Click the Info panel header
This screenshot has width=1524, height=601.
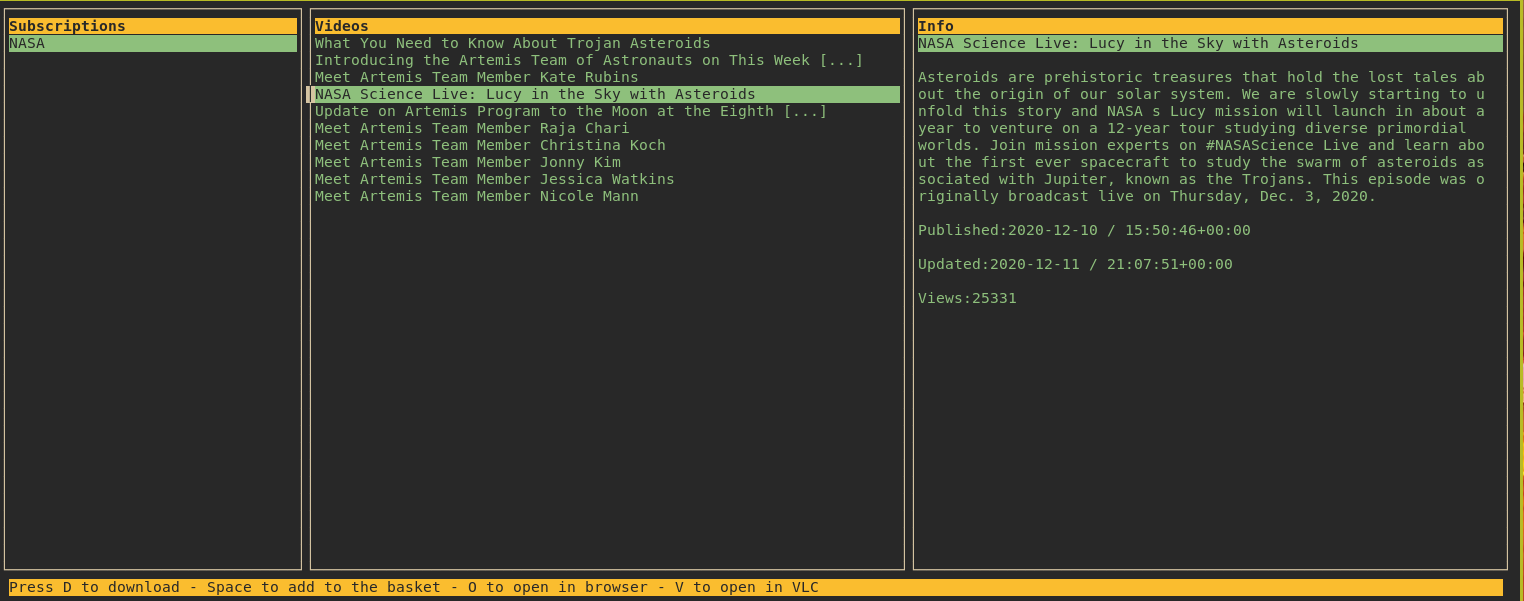tap(1210, 27)
